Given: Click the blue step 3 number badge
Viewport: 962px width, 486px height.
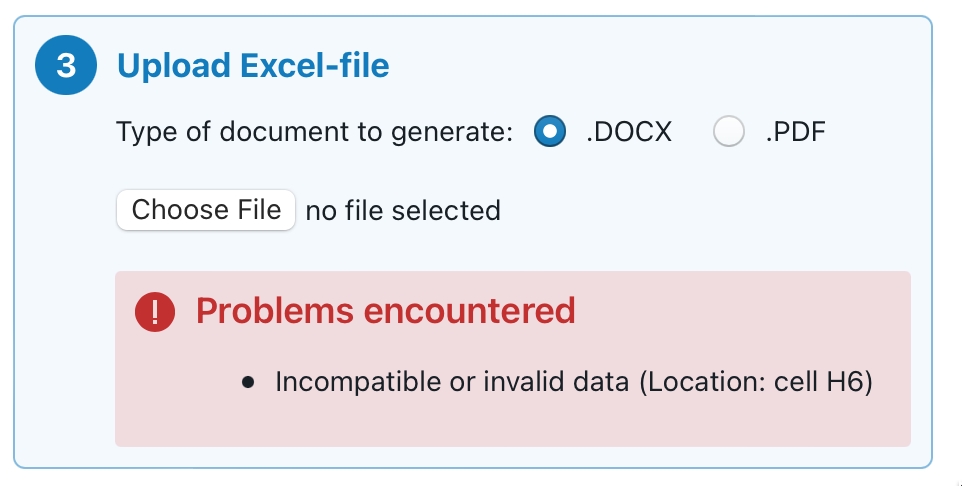Looking at the screenshot, I should pos(66,65).
